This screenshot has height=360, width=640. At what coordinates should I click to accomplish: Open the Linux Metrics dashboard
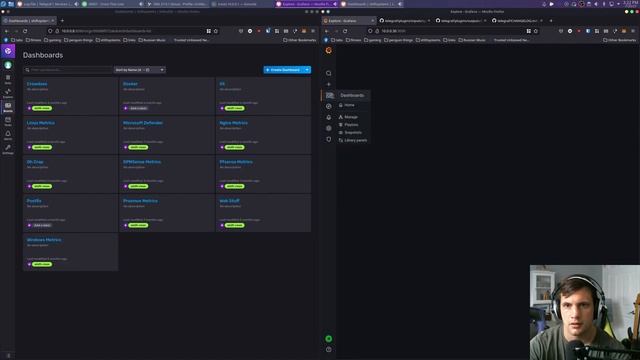[40, 123]
